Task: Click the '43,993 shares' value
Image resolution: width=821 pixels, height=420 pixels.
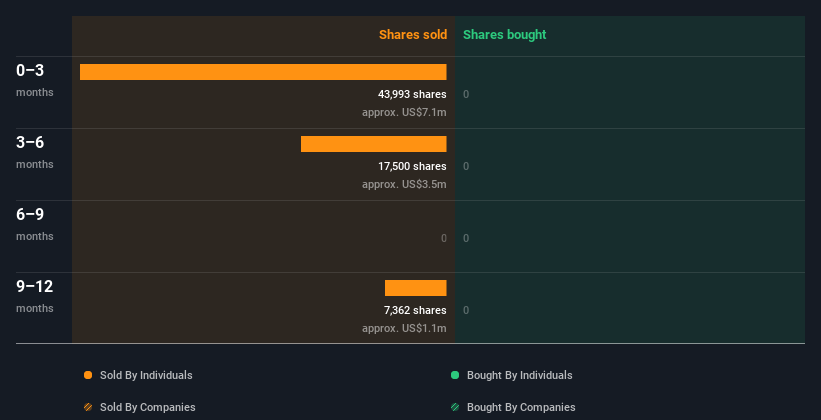Action: 412,94
